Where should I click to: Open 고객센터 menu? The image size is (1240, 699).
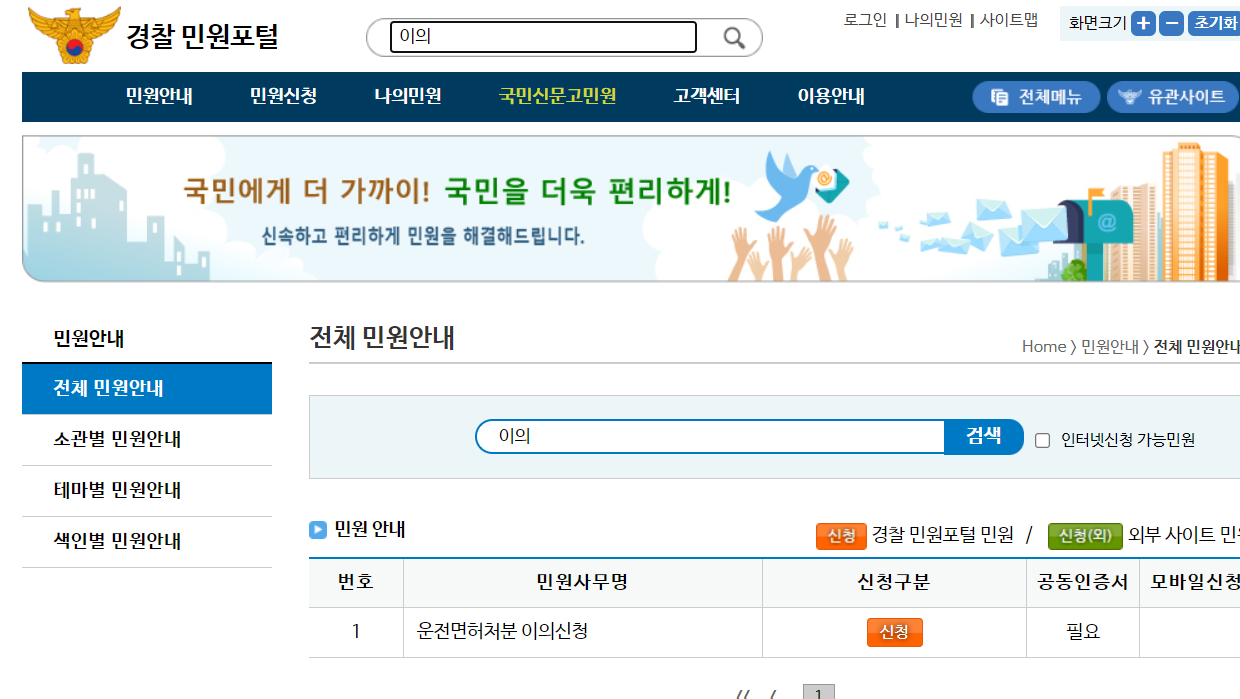coord(707,97)
